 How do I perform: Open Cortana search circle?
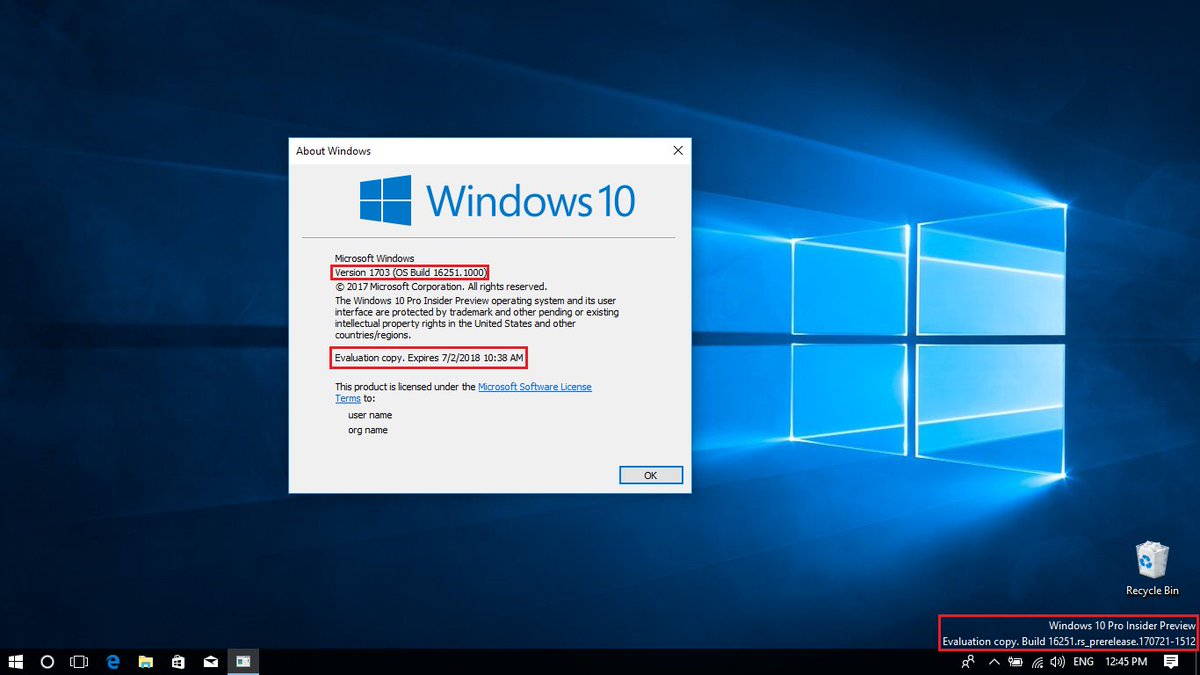47,662
